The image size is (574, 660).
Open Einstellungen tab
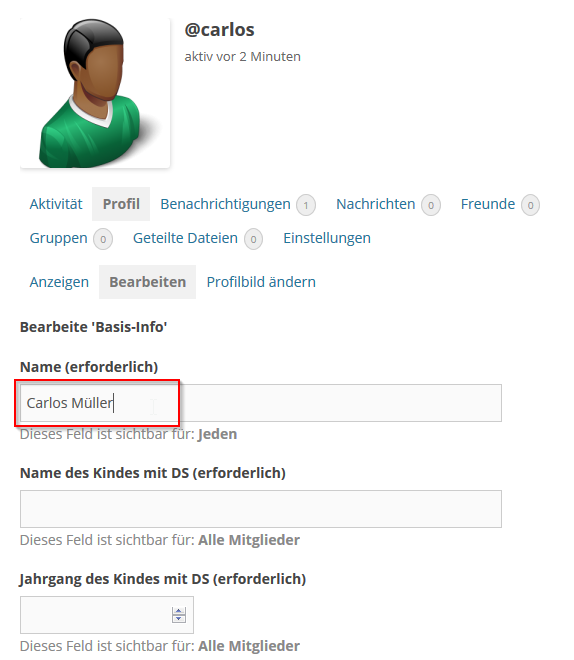pos(327,238)
